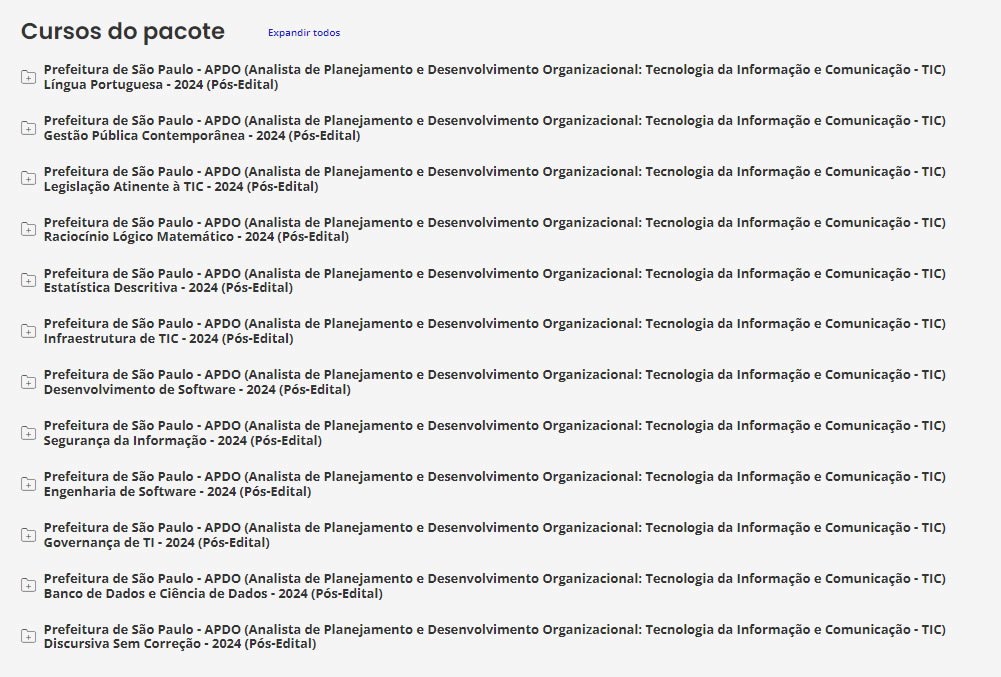Expand Banco de Dados e Ciência de Dados icon
Screen dimensions: 1001x677
coord(28,587)
